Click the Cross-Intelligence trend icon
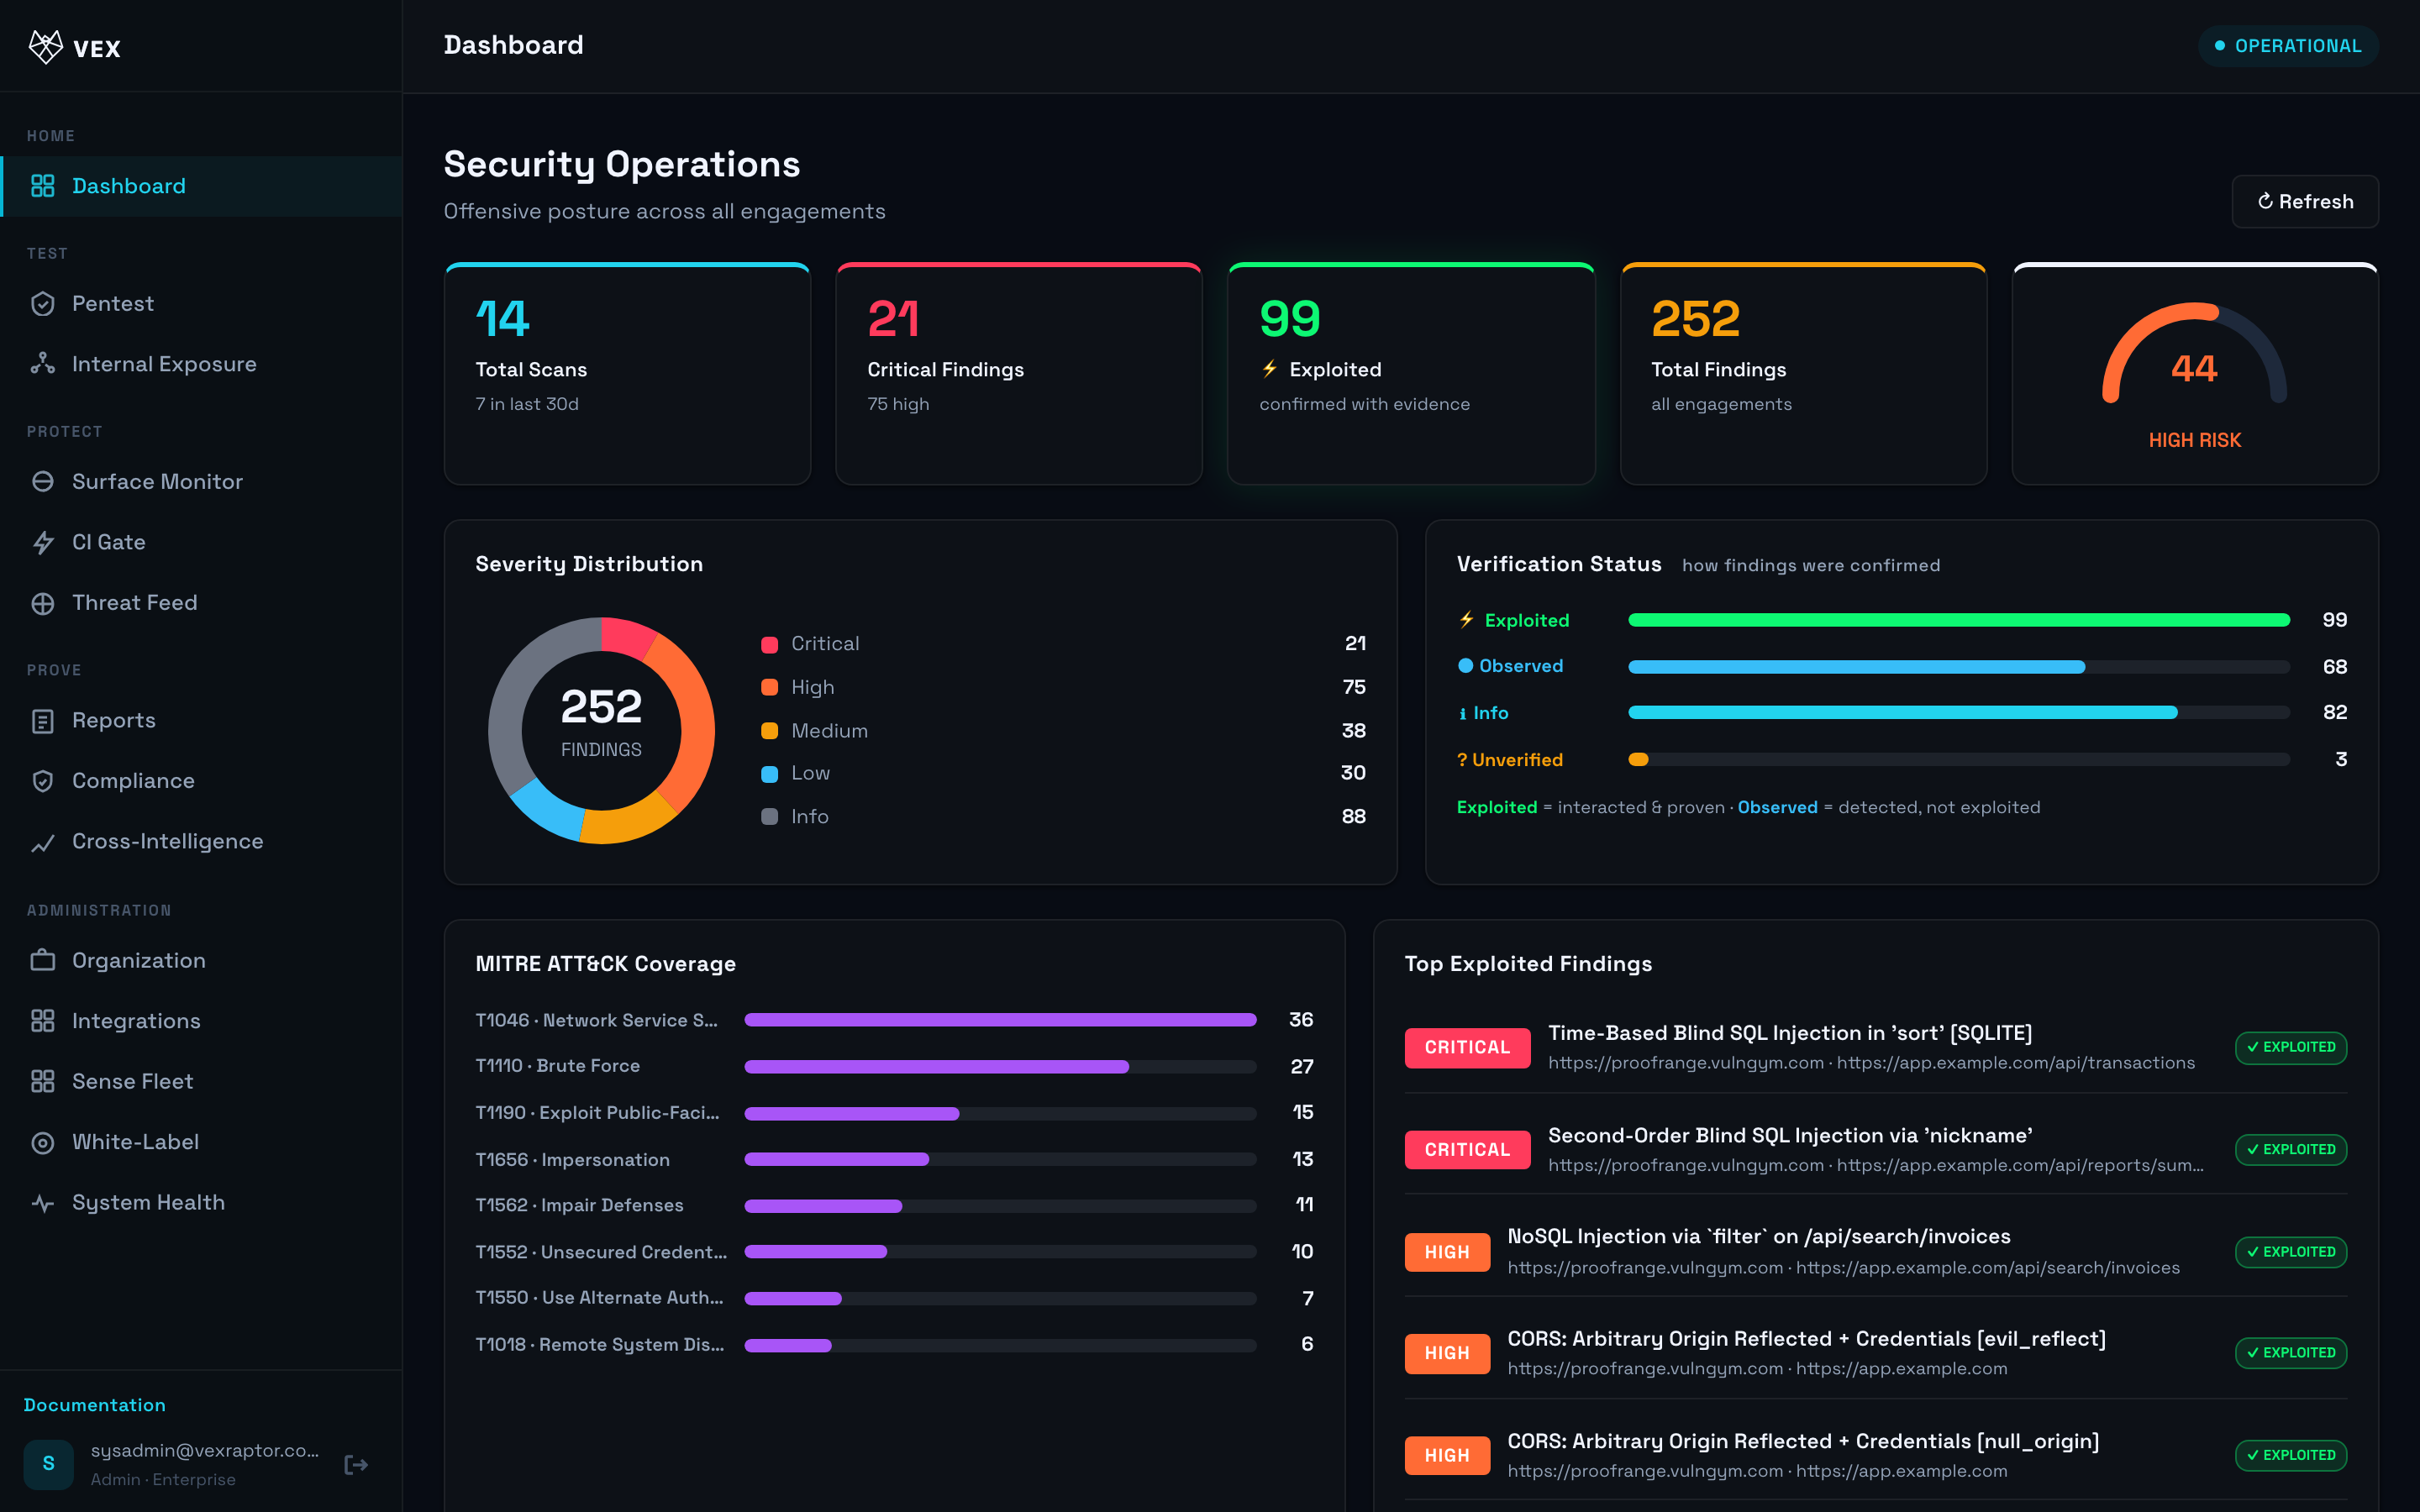The width and height of the screenshot is (2420, 1512). click(43, 842)
